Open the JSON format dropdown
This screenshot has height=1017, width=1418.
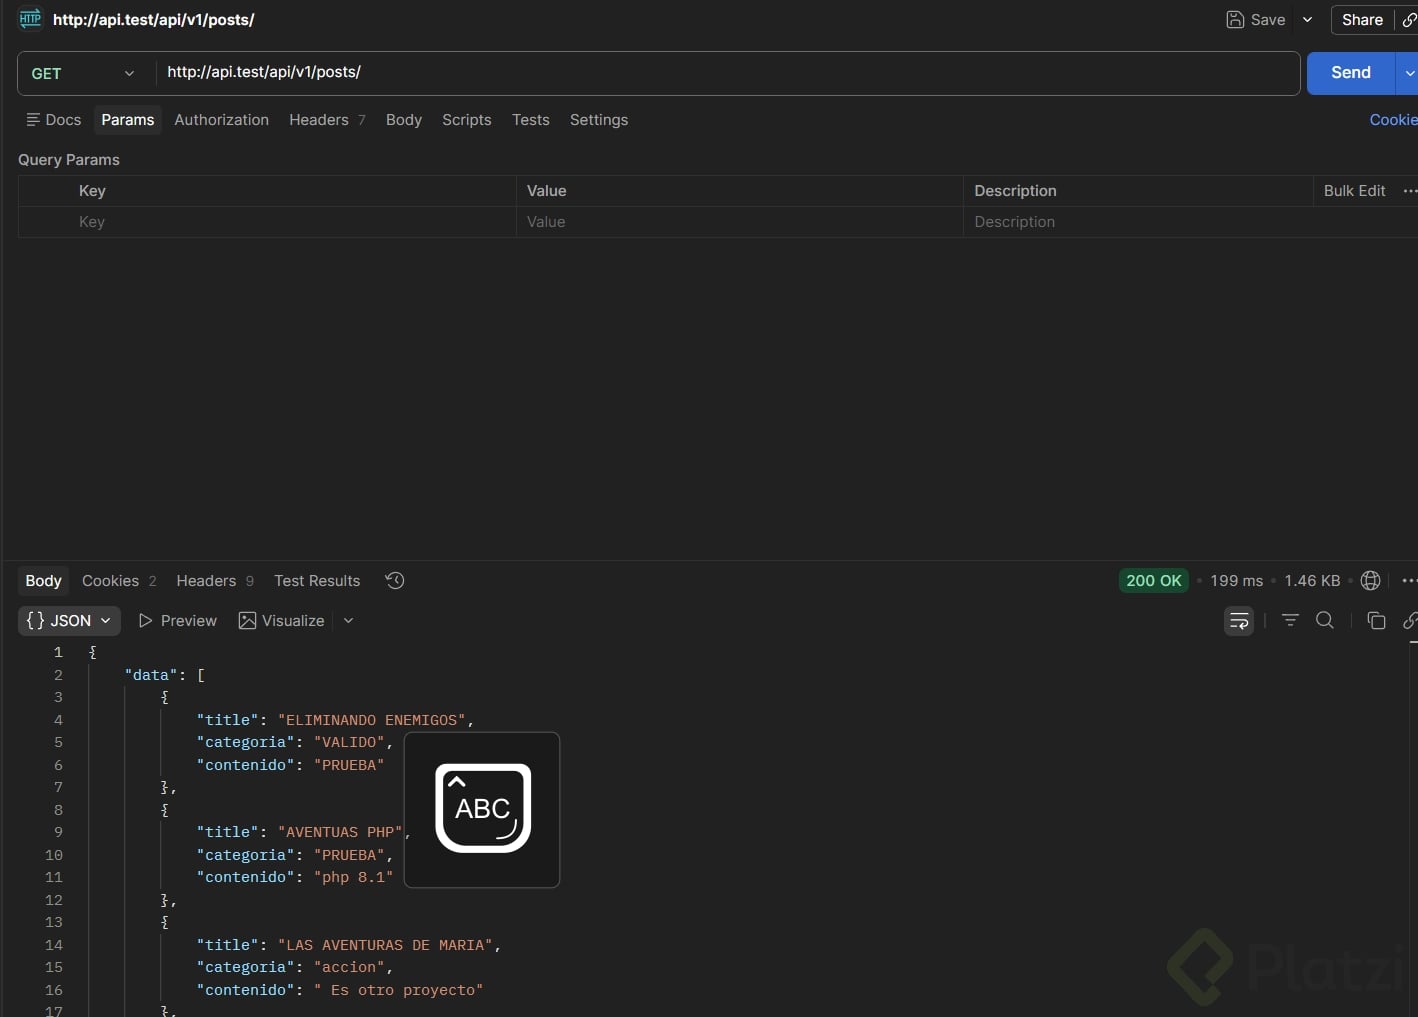pos(69,621)
